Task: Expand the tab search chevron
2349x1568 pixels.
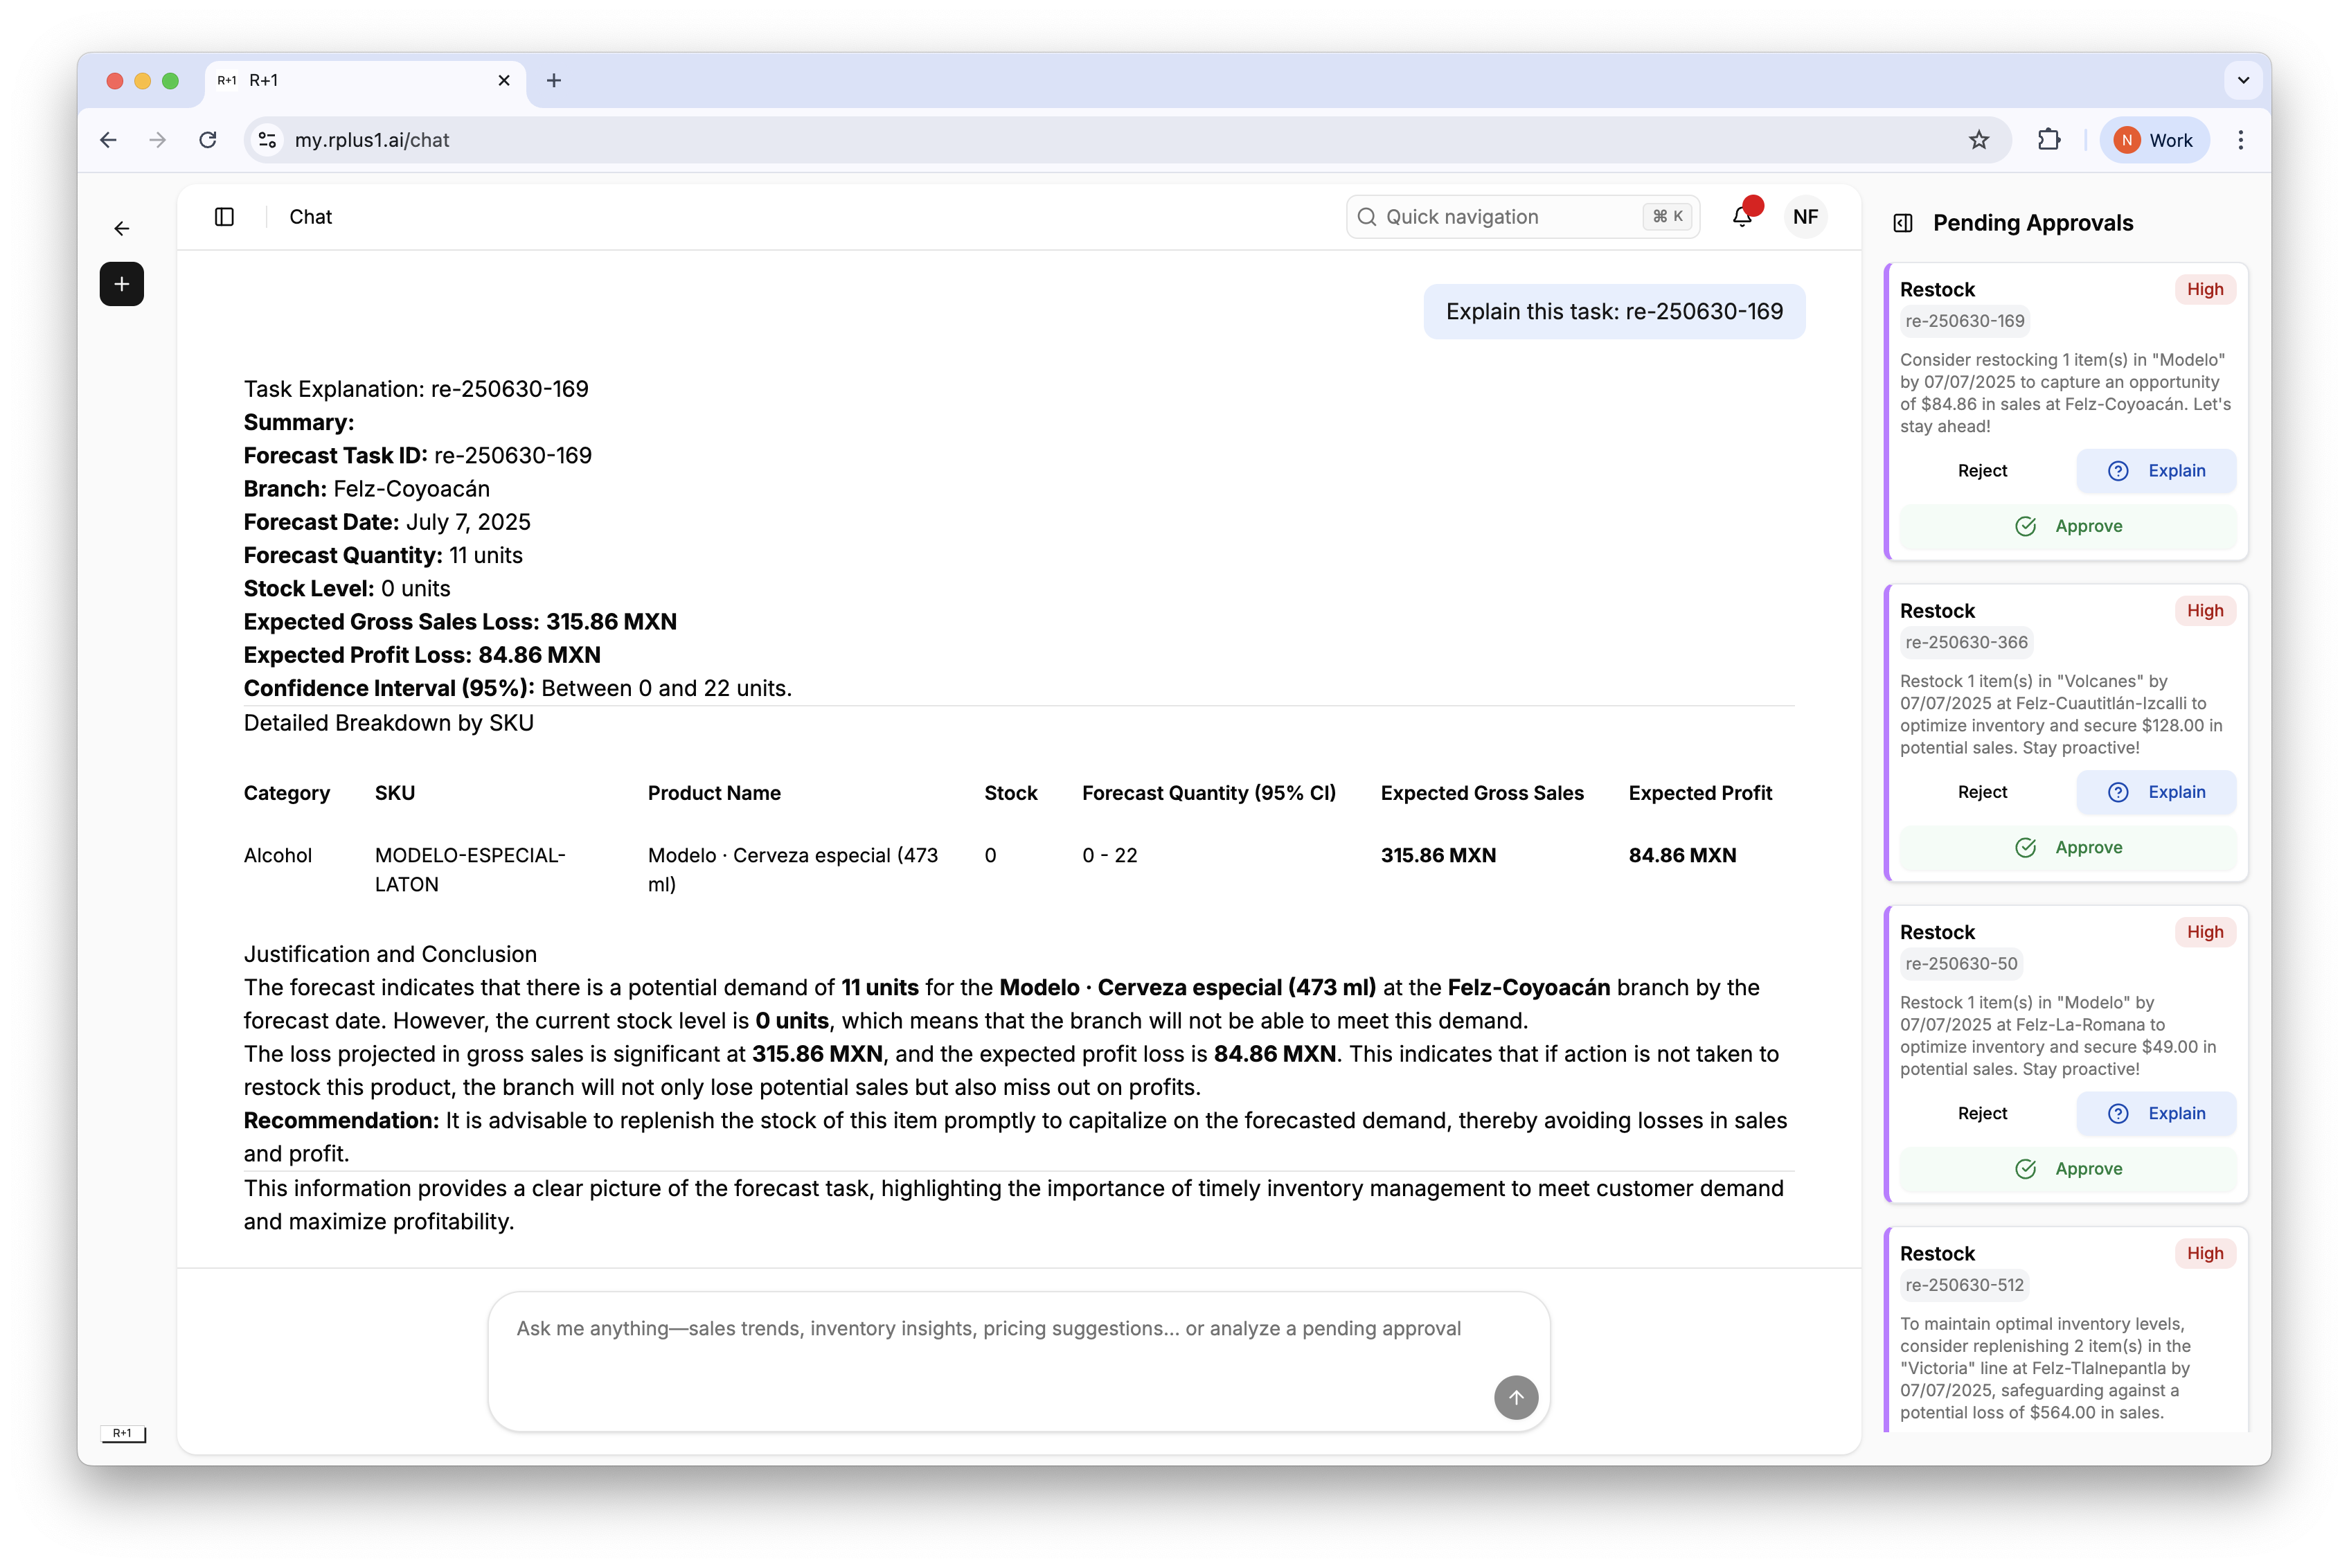Action: coord(2243,80)
